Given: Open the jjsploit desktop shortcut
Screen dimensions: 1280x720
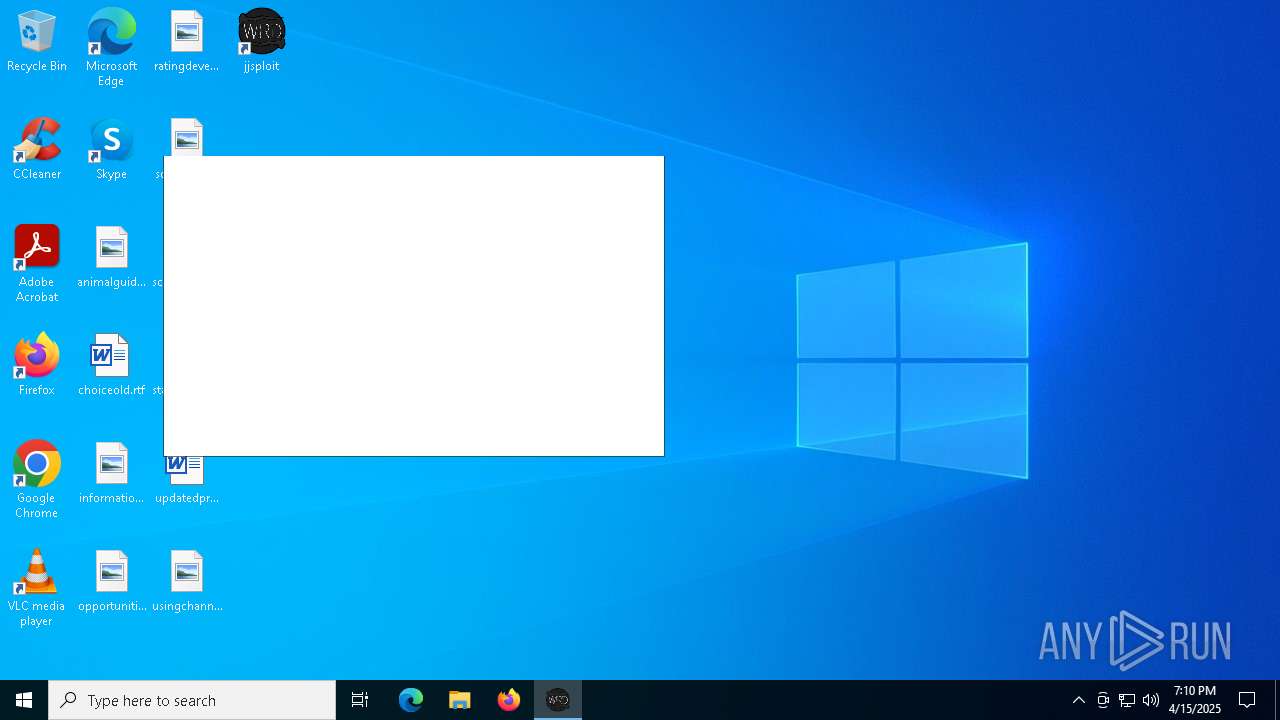Looking at the screenshot, I should tap(261, 42).
